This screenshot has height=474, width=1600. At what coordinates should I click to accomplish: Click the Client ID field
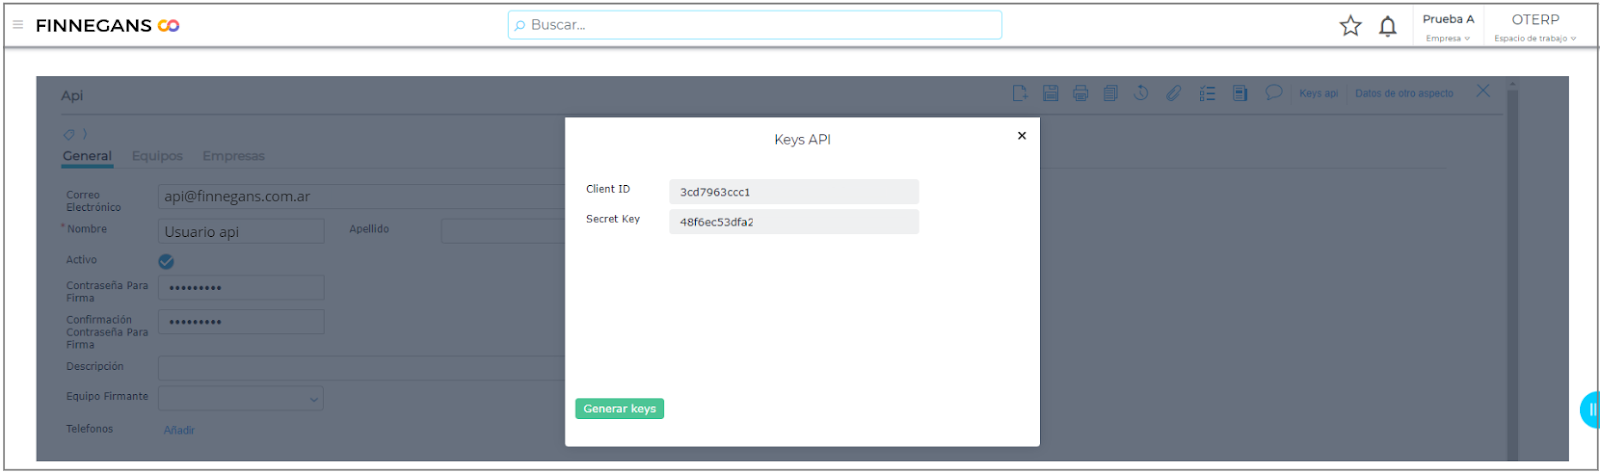point(794,192)
